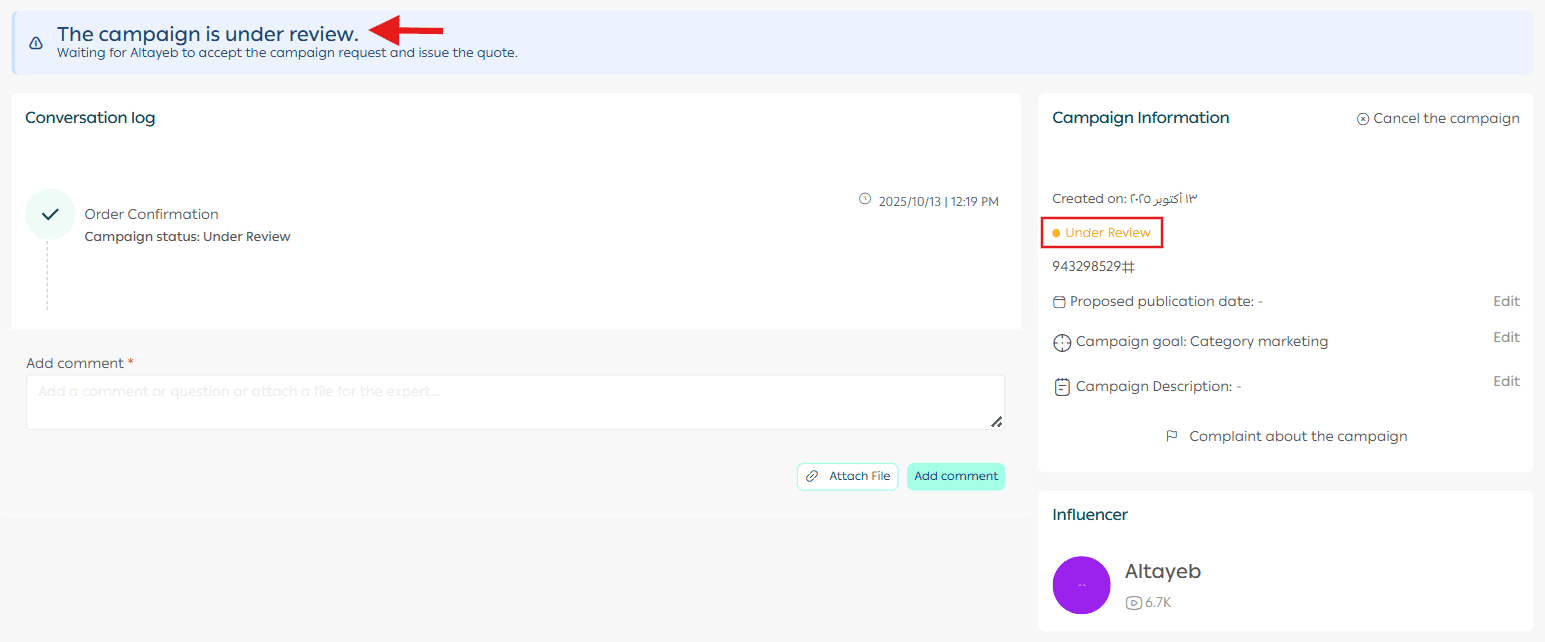This screenshot has width=1545, height=642.
Task: Click the Under Review status badge
Action: [1102, 233]
